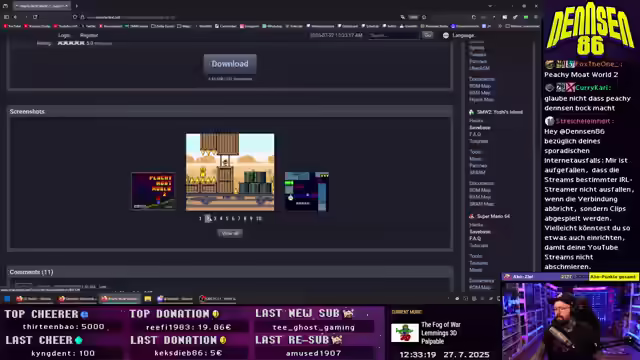Open the Language selector
The width and height of the screenshot is (640, 360).
pyautogui.click(x=463, y=36)
